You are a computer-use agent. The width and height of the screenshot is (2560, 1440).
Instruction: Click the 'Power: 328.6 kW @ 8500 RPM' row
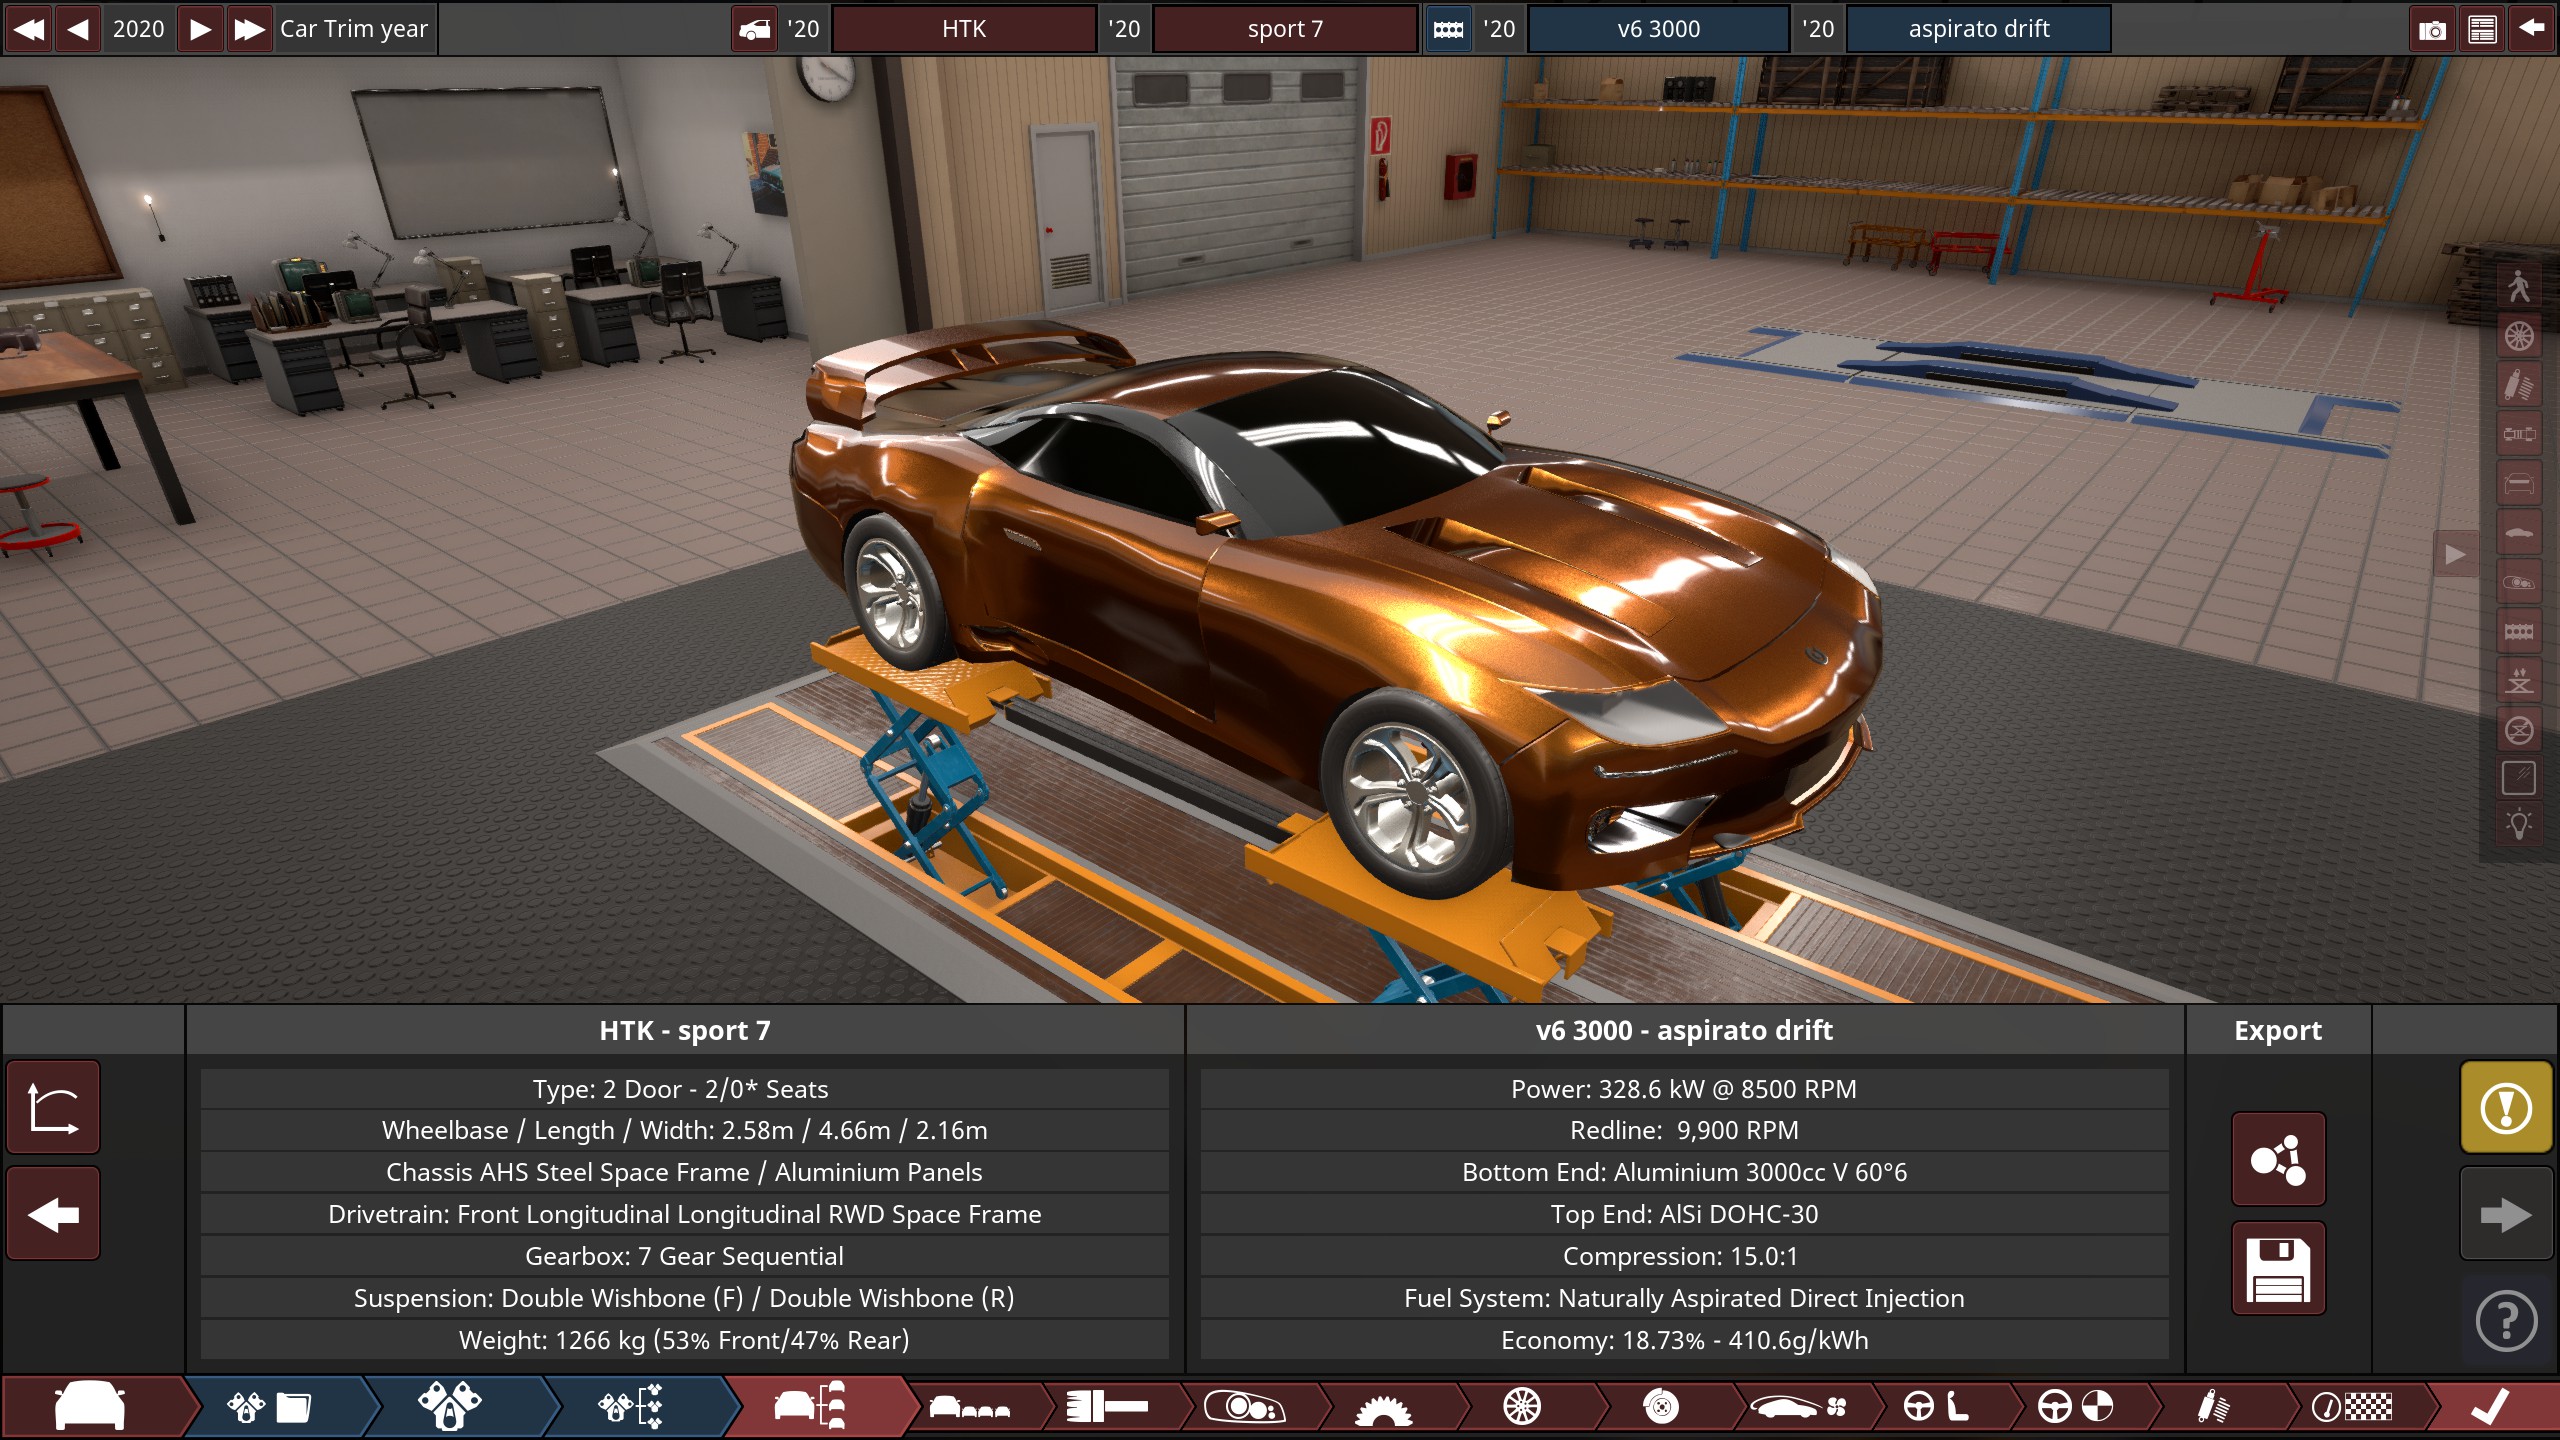point(1685,1089)
